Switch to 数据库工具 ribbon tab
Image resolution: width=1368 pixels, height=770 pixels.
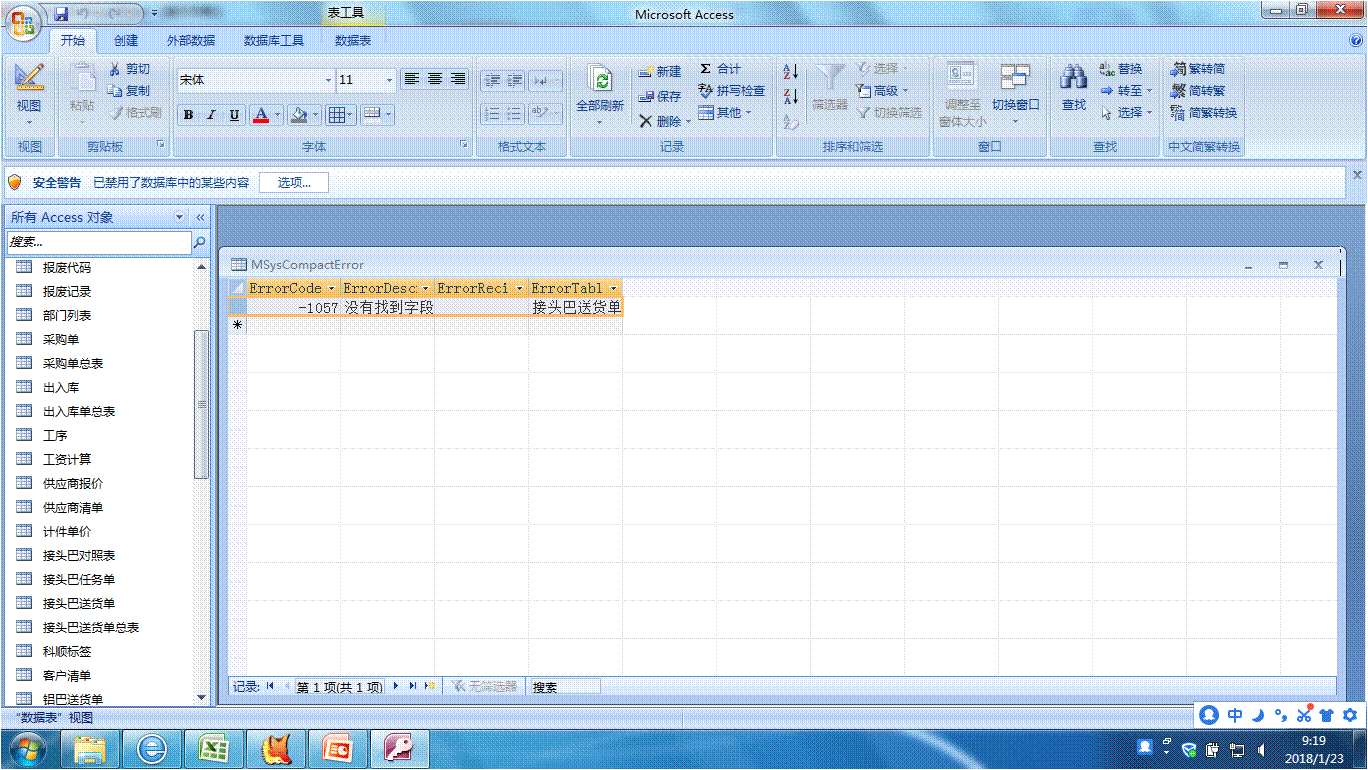pos(274,41)
